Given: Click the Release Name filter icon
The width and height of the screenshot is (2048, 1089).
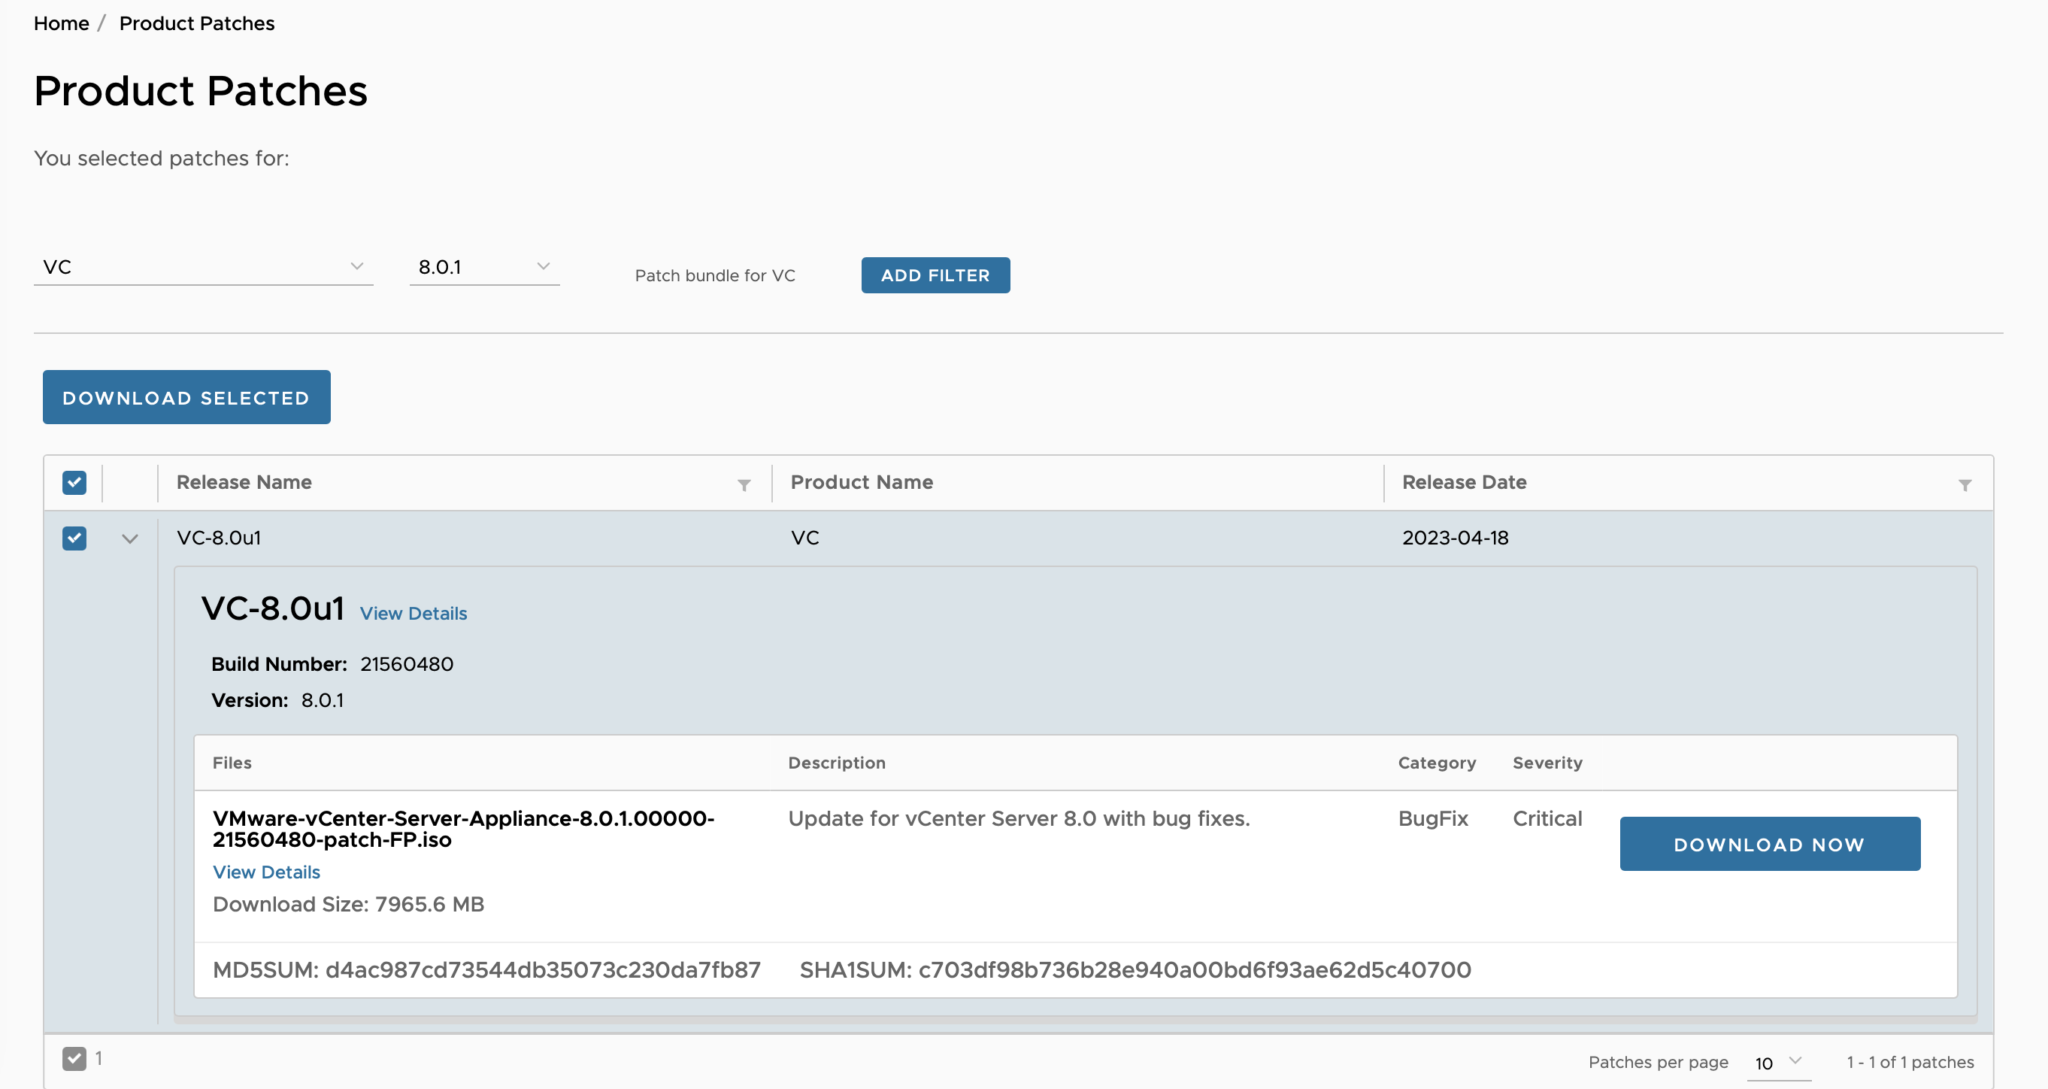Looking at the screenshot, I should 744,485.
